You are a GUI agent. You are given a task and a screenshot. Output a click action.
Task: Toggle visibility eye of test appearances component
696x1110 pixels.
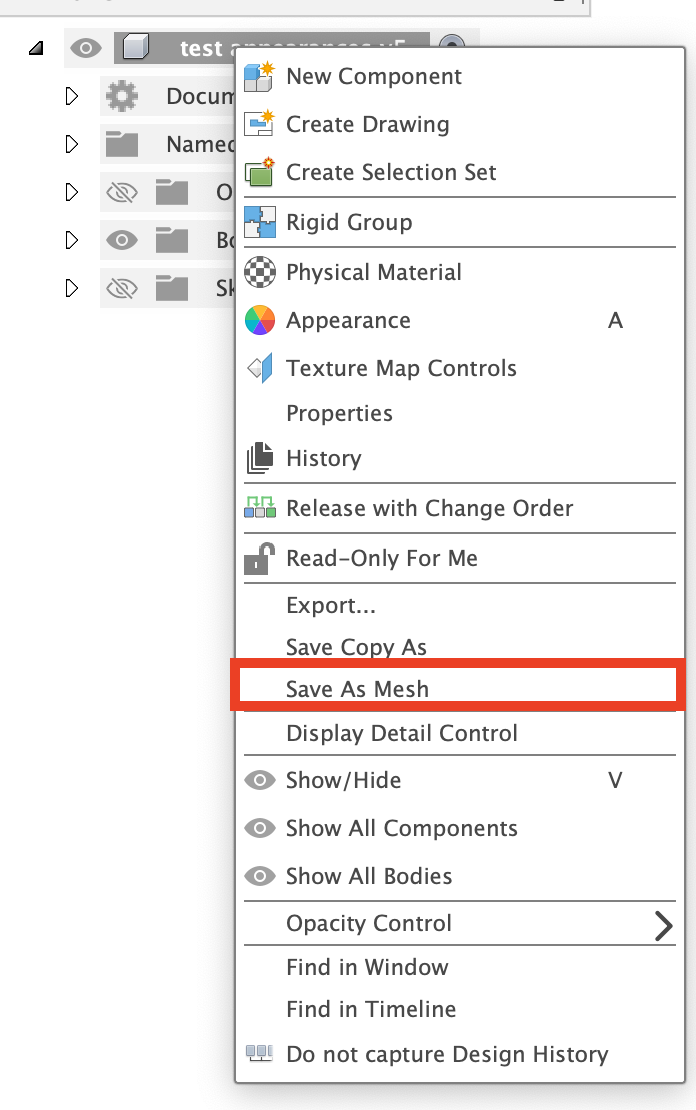tap(86, 48)
